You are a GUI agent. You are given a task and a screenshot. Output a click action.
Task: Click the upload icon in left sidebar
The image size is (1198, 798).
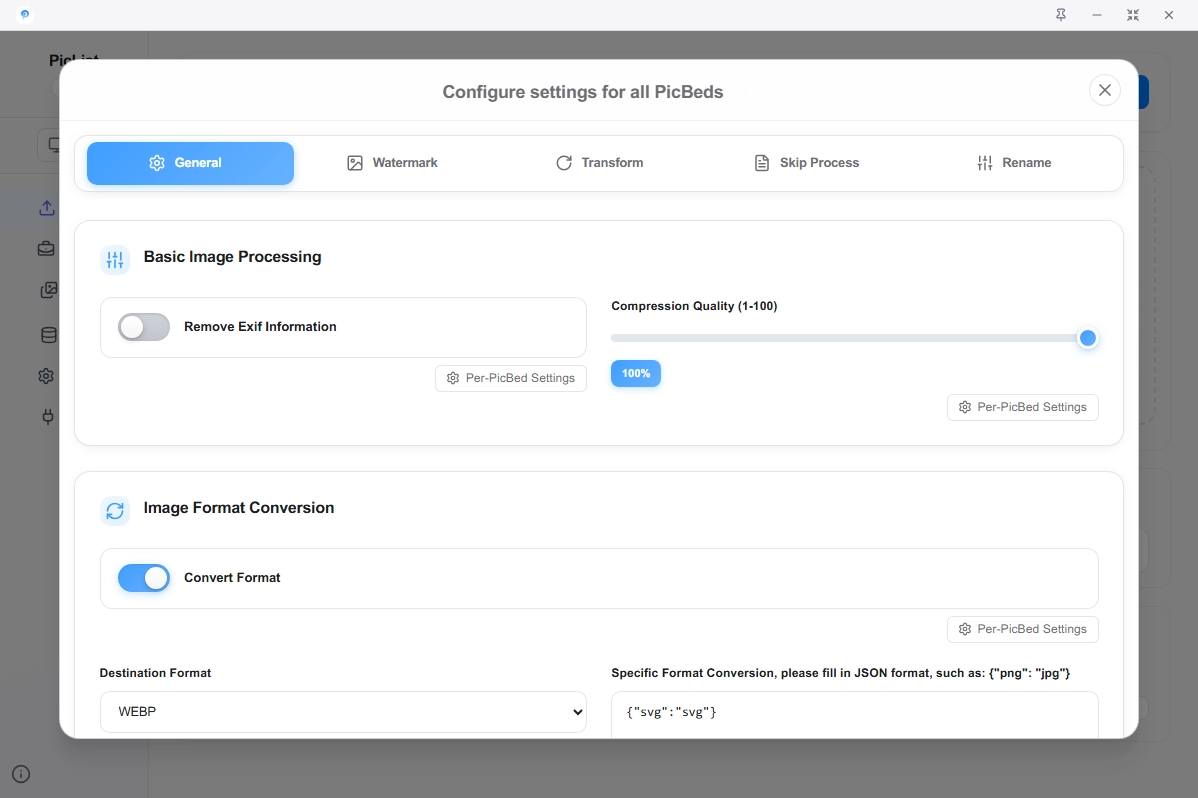tap(46, 208)
